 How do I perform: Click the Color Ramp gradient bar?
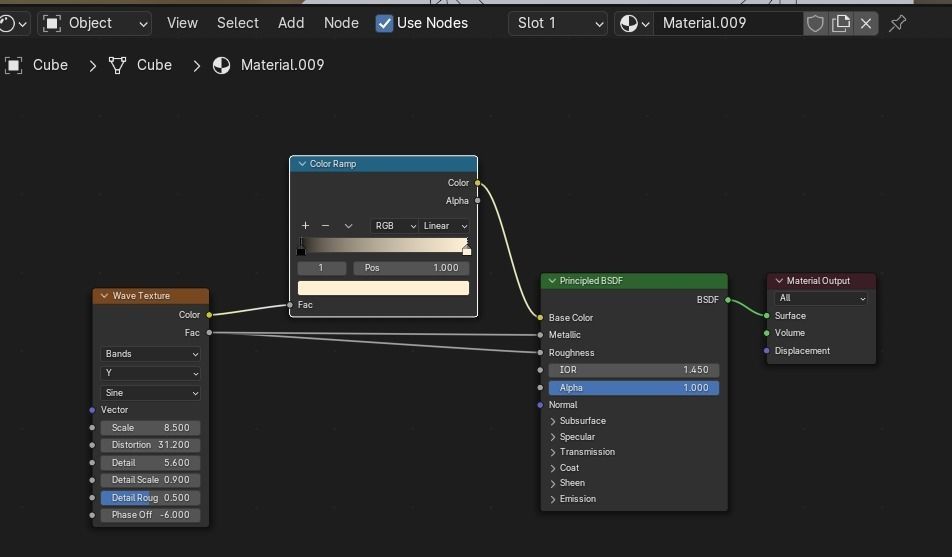(383, 244)
